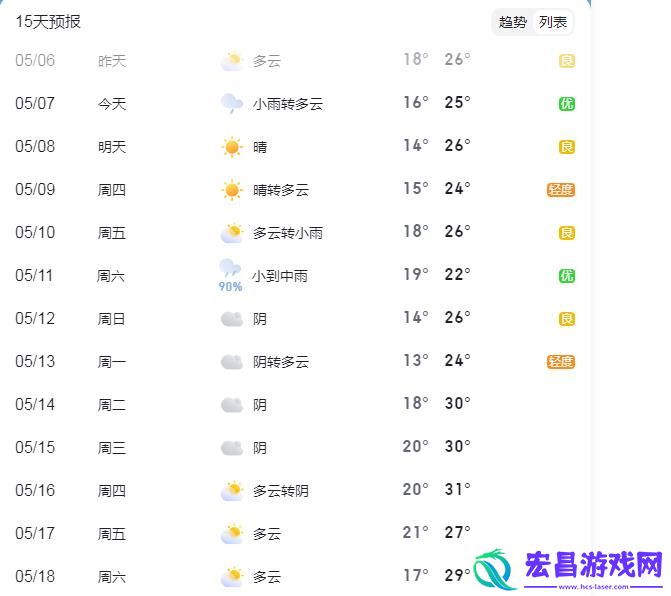Viewport: 671px width, 596px height.
Task: Click the 轻度 pollution badge for 05/13
Action: pos(561,362)
